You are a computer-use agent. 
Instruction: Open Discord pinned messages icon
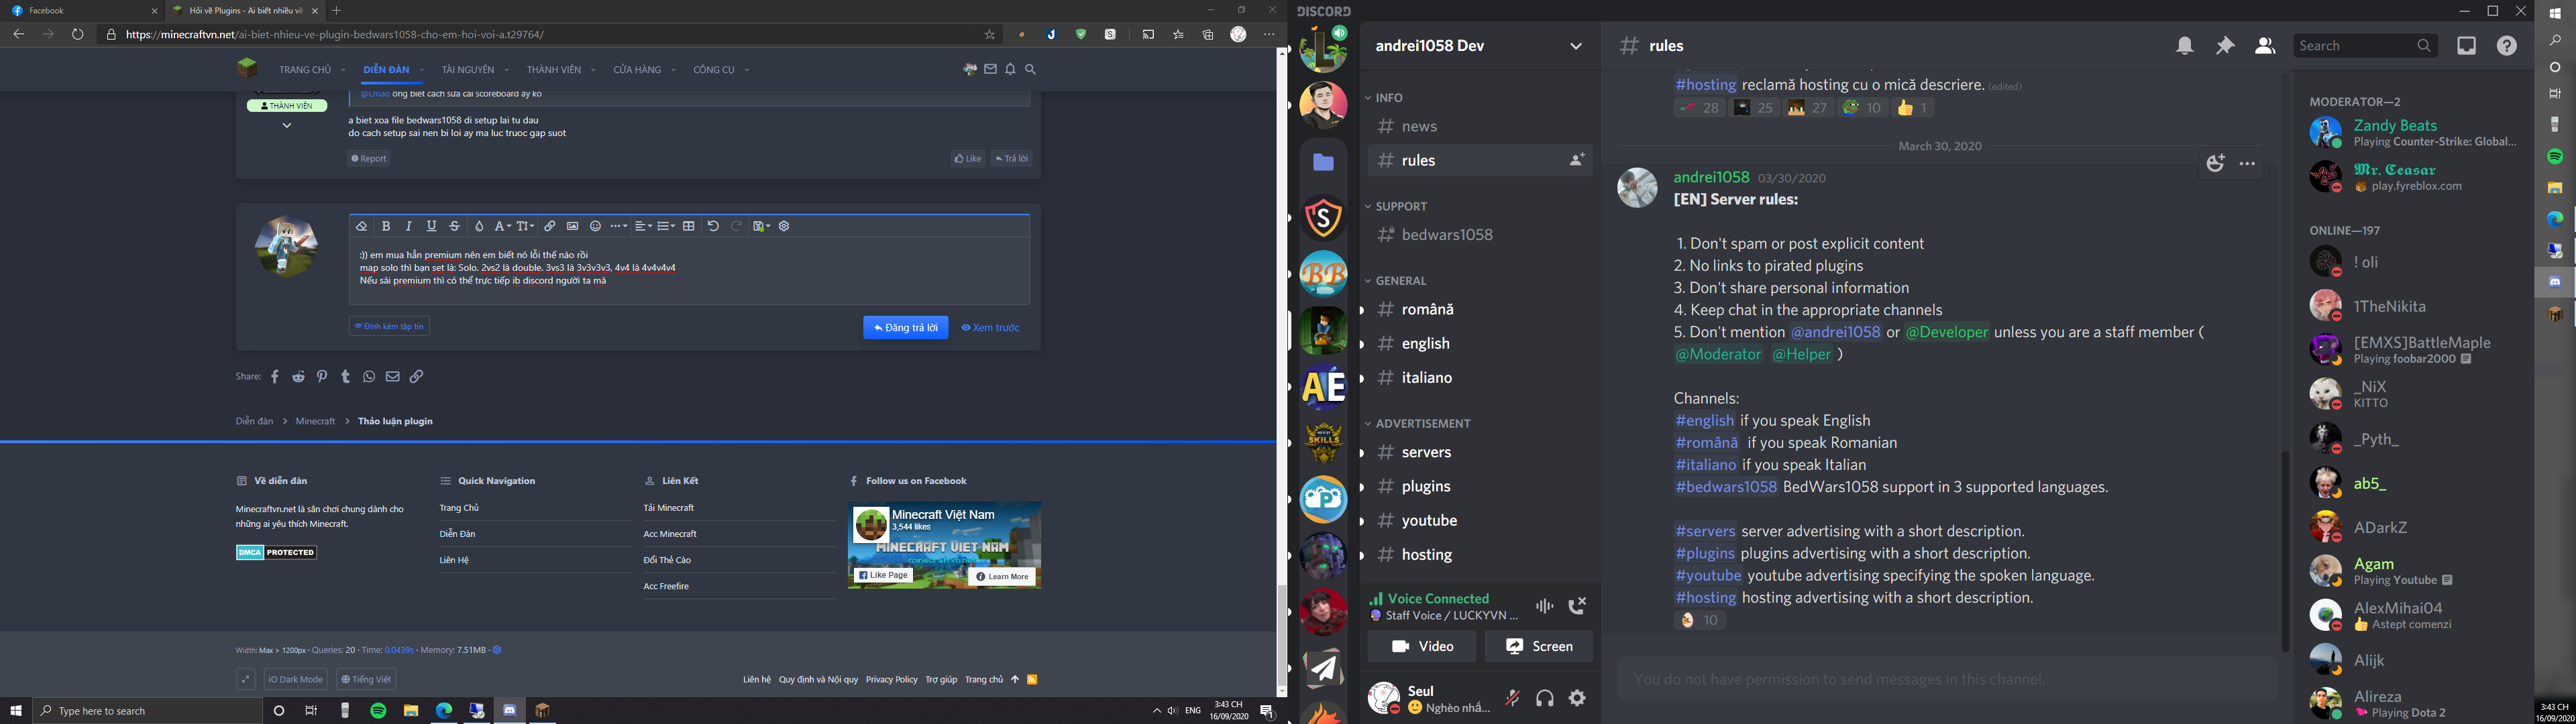point(2225,46)
